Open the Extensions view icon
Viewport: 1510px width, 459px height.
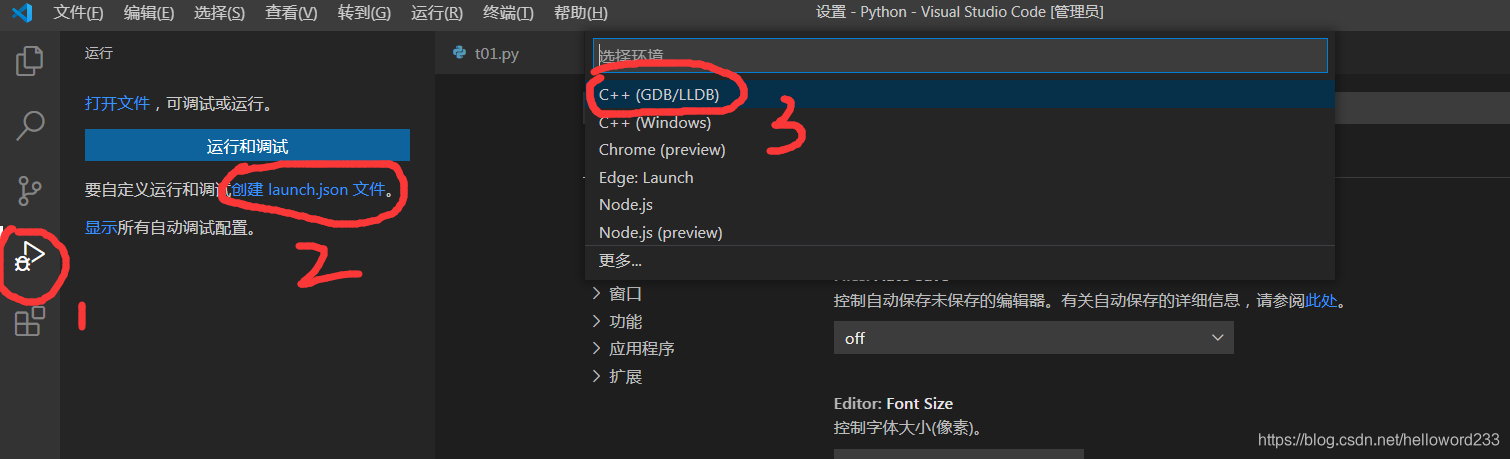(x=30, y=321)
